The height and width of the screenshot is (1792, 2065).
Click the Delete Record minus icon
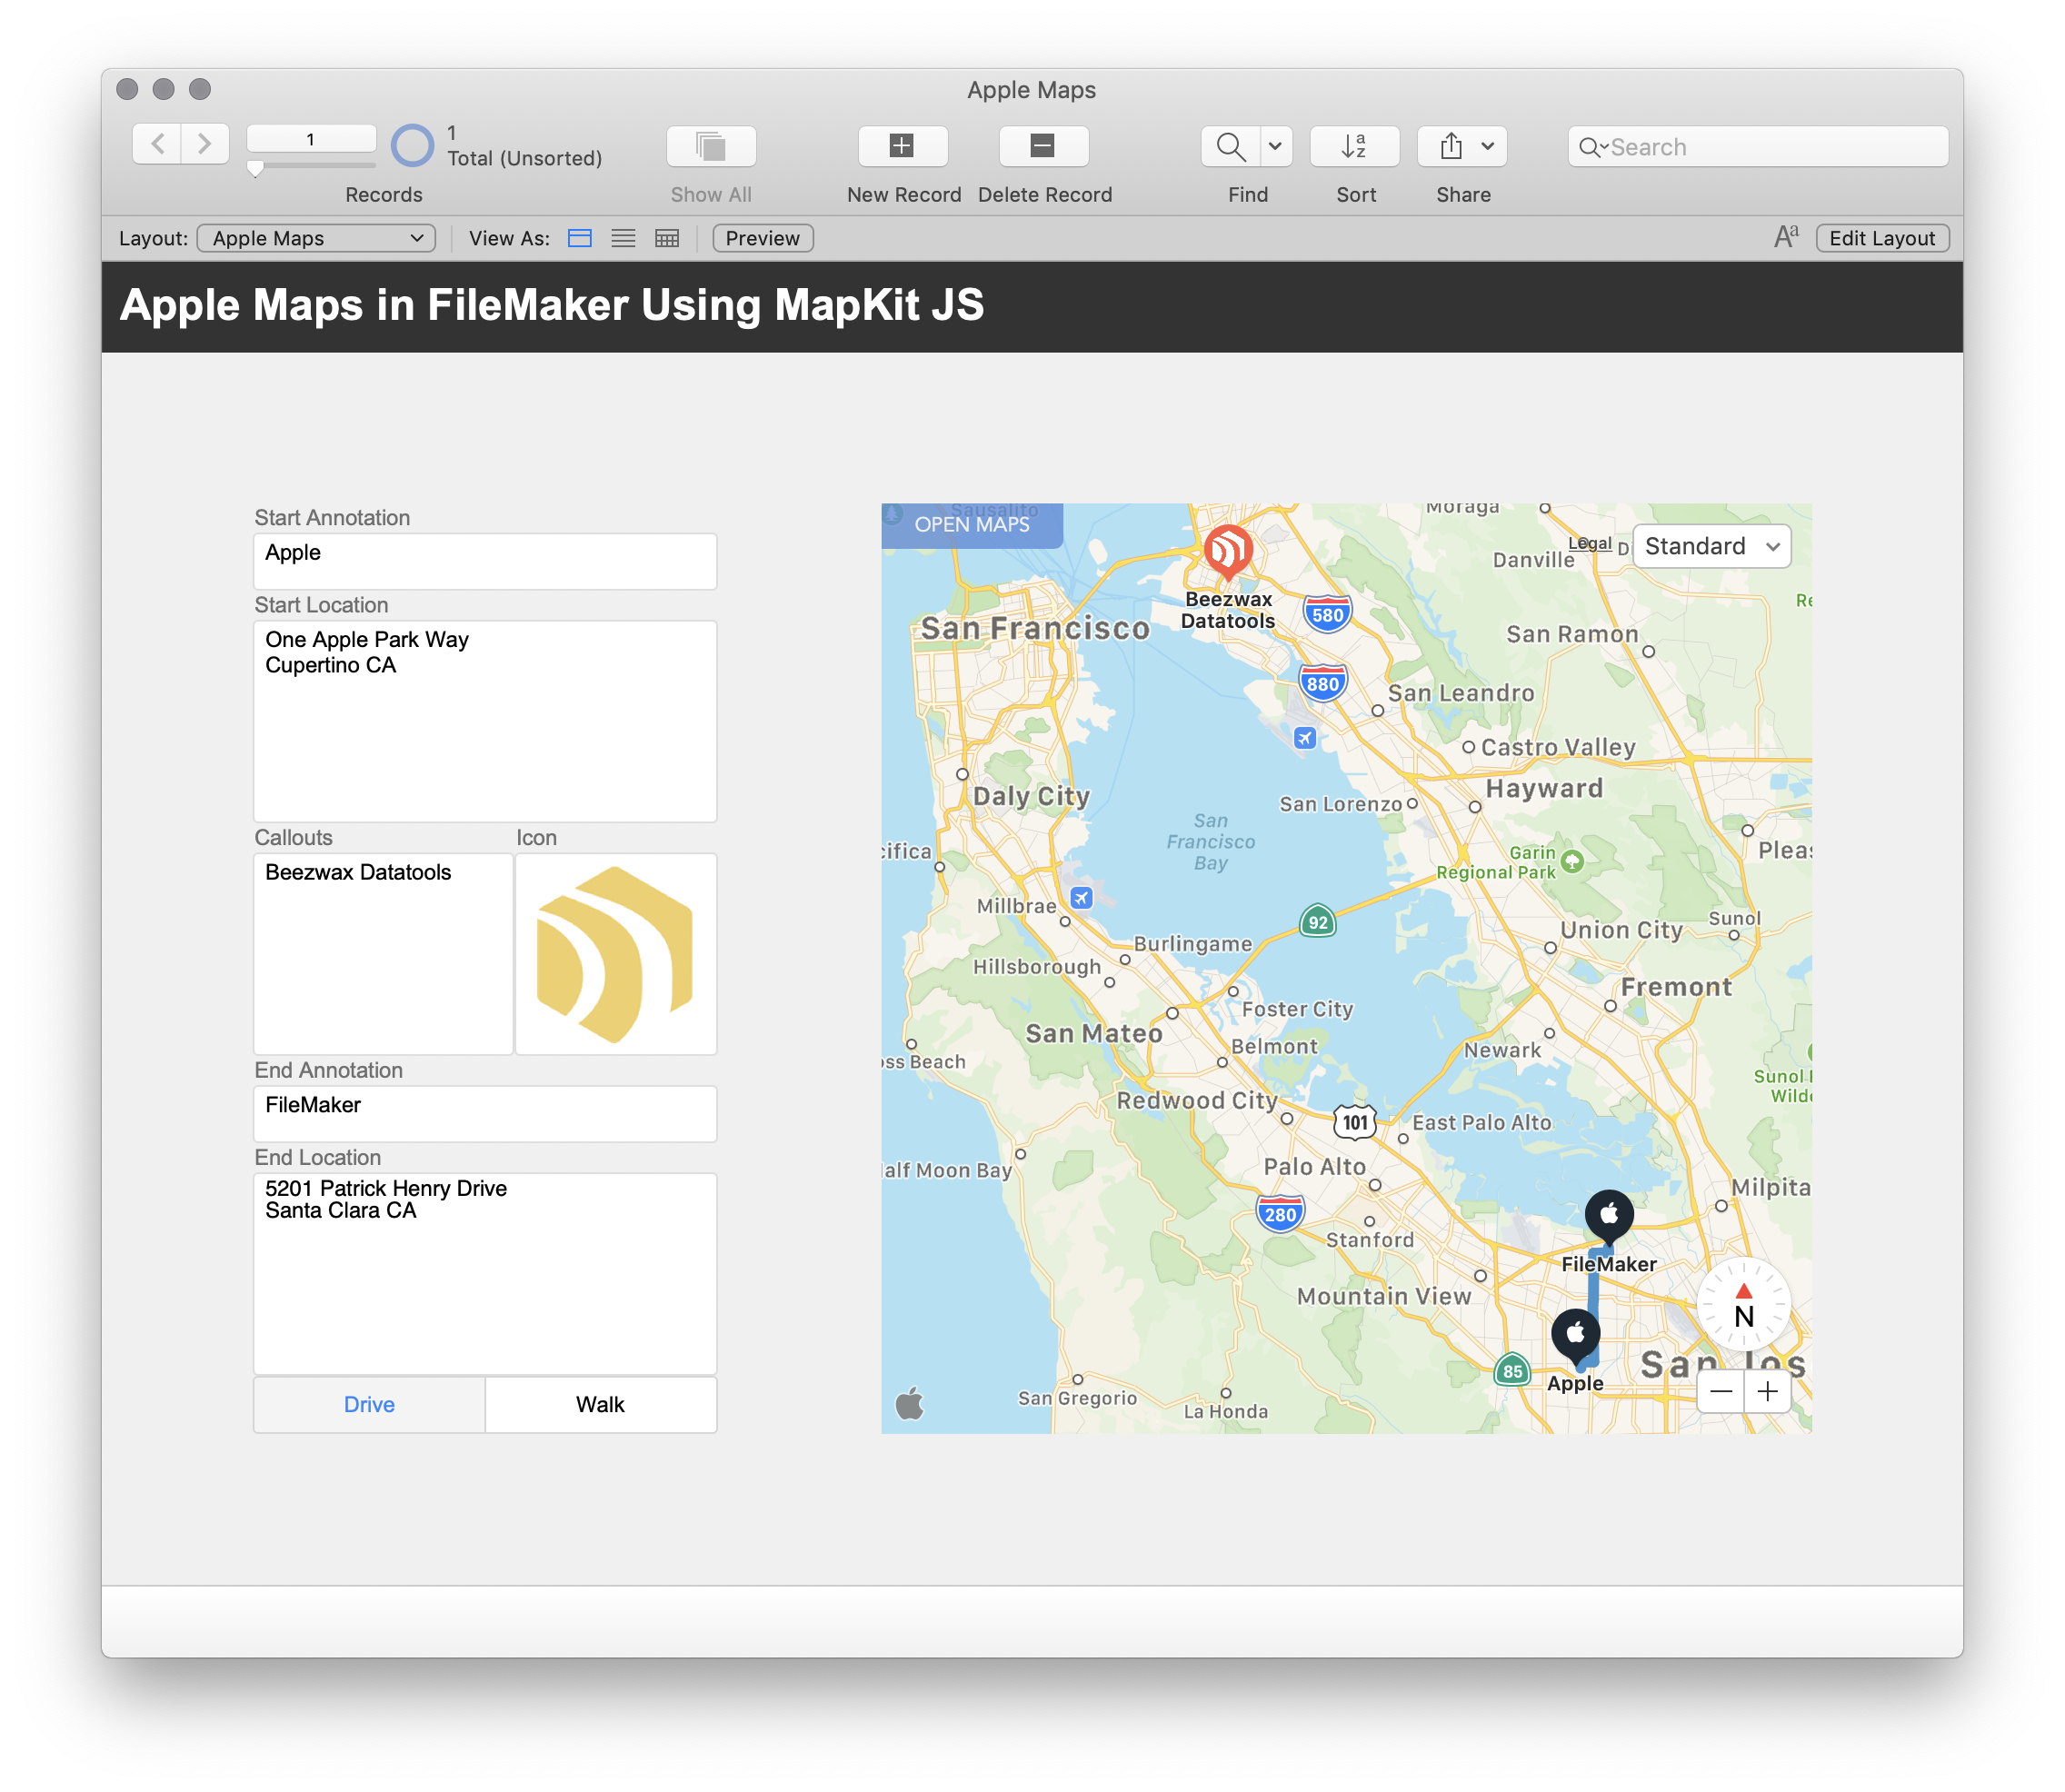pyautogui.click(x=1043, y=146)
